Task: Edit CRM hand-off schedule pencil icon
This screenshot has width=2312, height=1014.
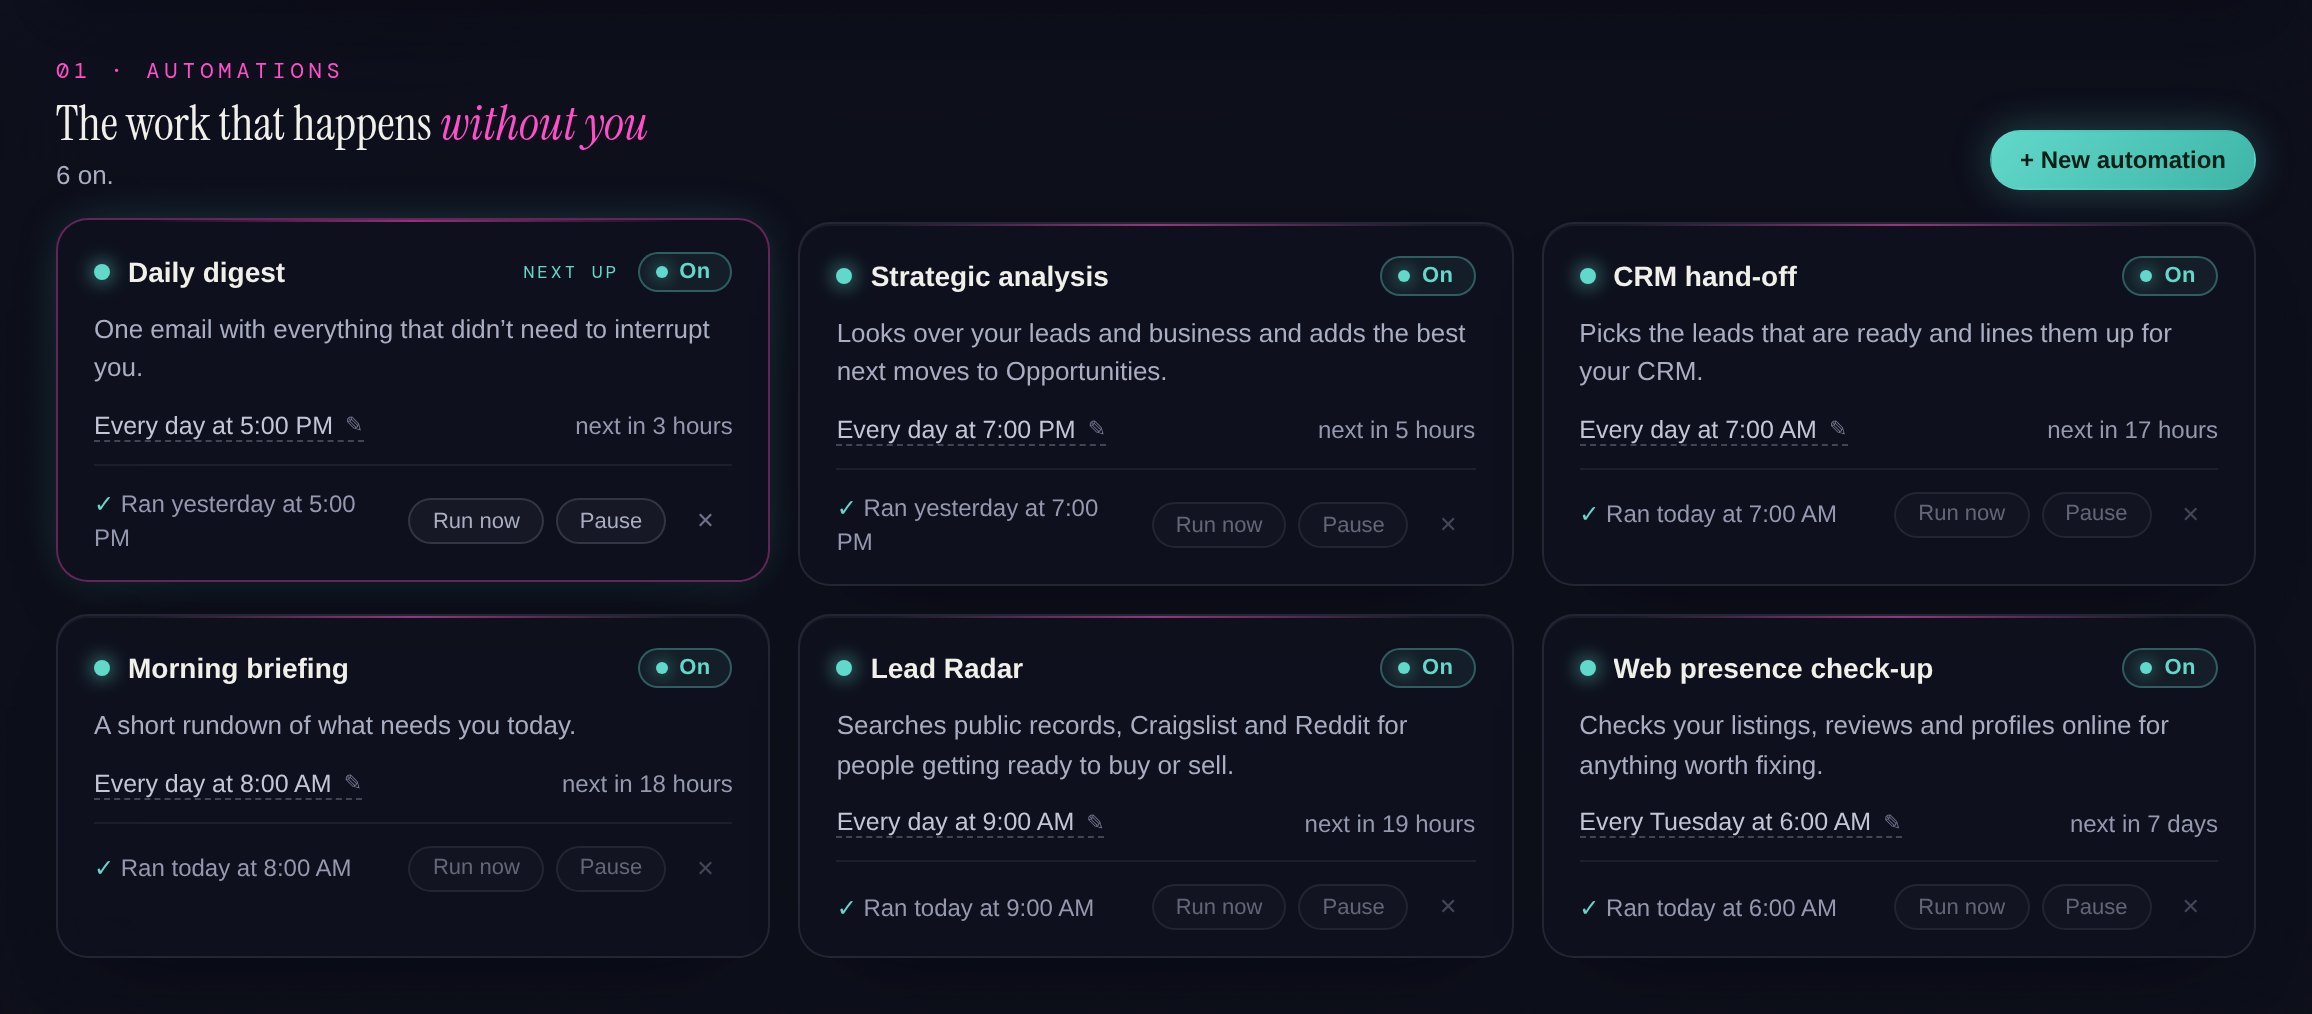Action: (x=1838, y=429)
